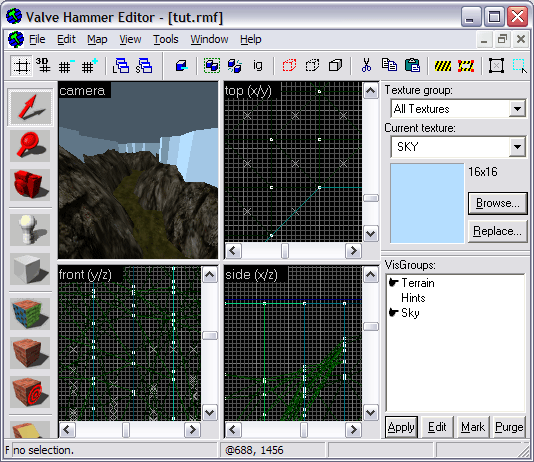This screenshot has height=462, width=534.
Task: Toggle Sky VisGroup visibility checkmark
Action: 393,312
